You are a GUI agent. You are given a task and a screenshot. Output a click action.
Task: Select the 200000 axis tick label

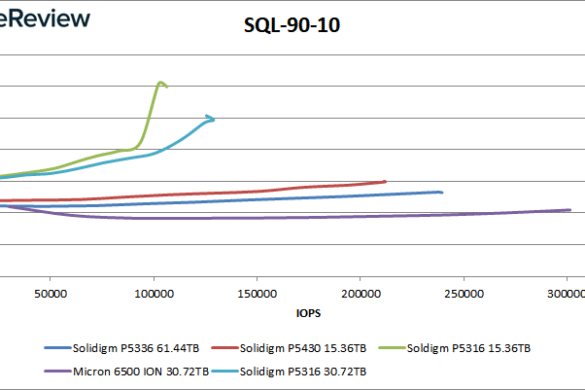pyautogui.click(x=361, y=294)
